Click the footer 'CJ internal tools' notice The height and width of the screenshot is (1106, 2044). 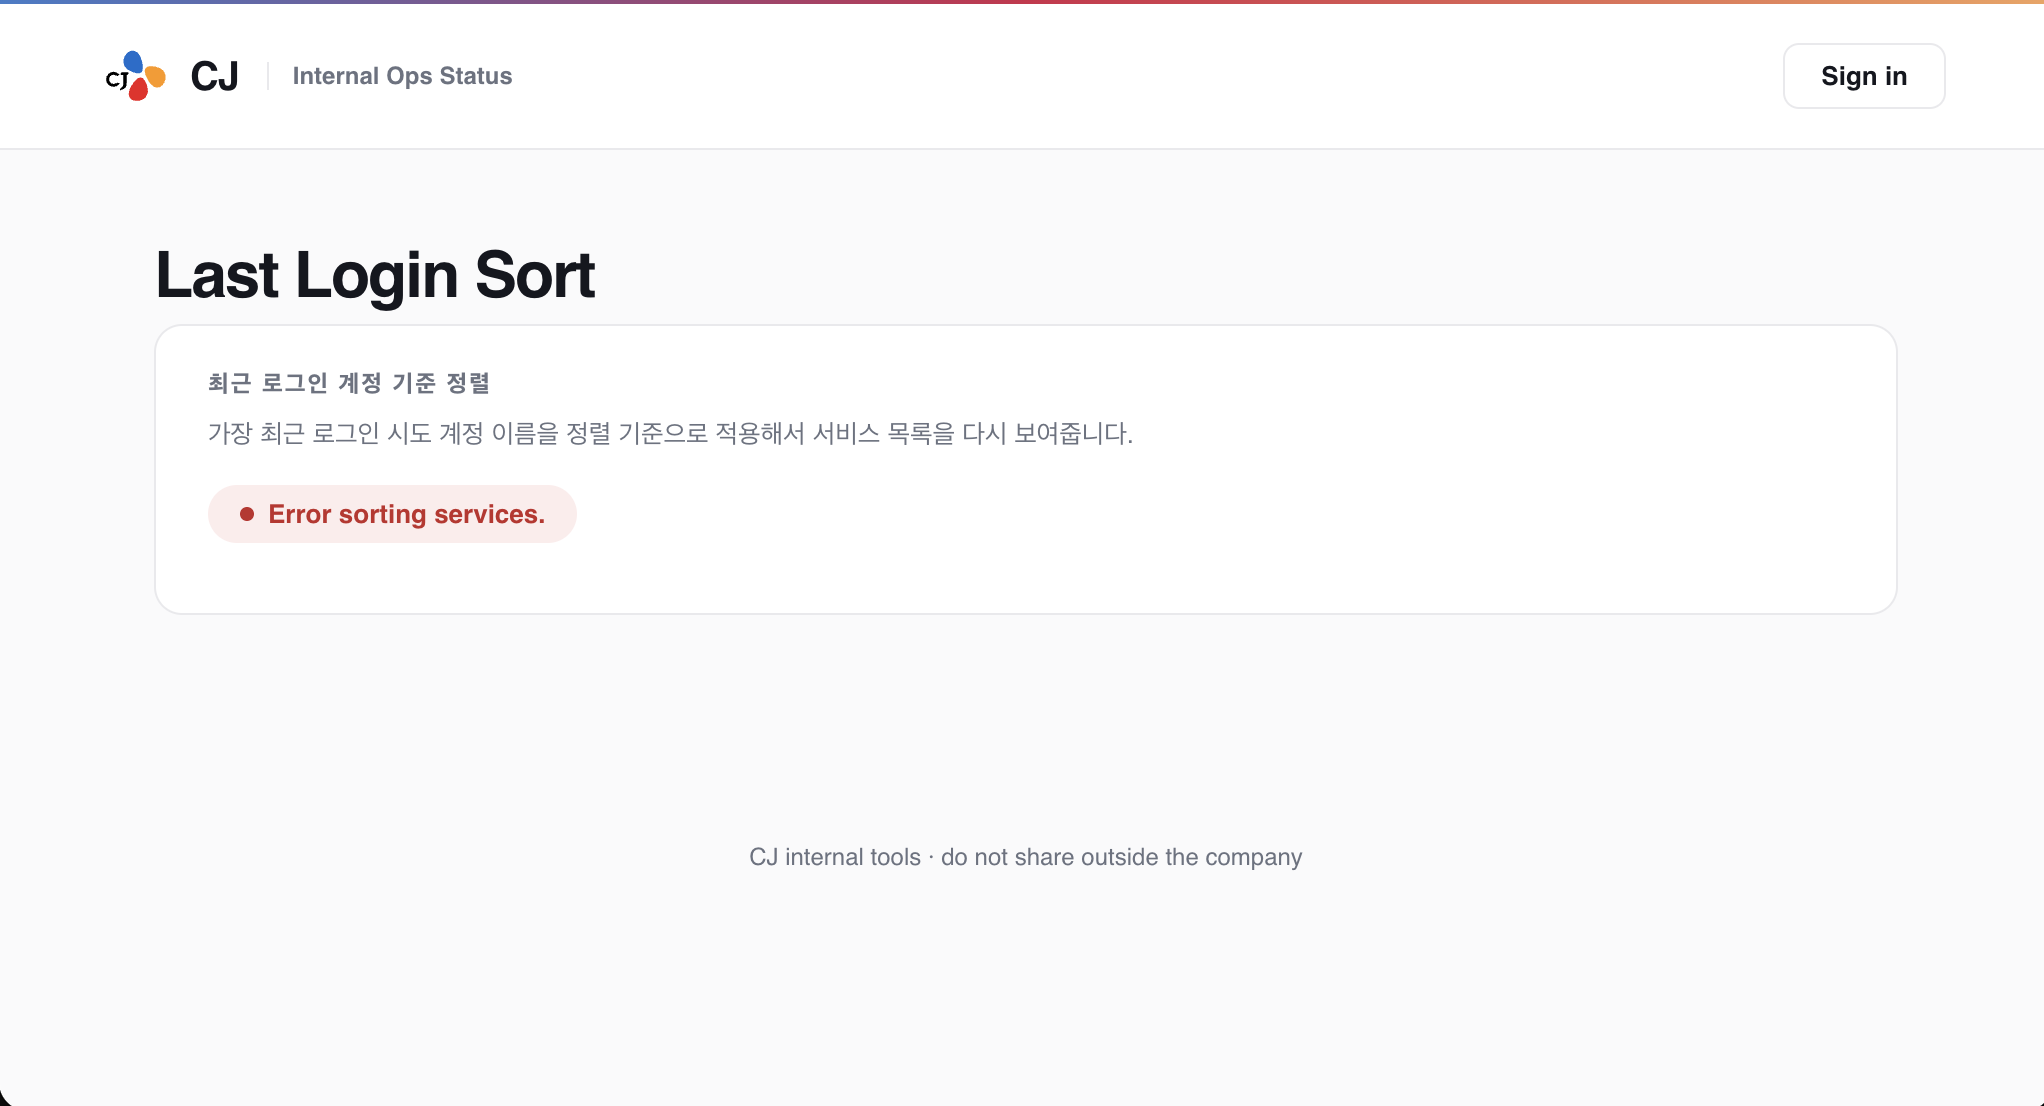pos(1025,857)
